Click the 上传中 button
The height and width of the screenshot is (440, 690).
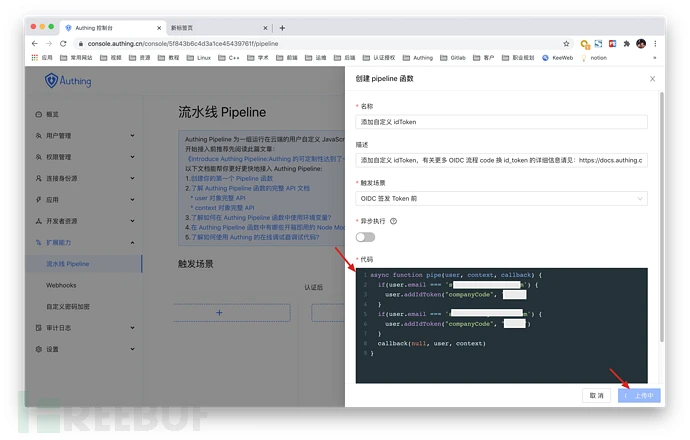tap(639, 396)
